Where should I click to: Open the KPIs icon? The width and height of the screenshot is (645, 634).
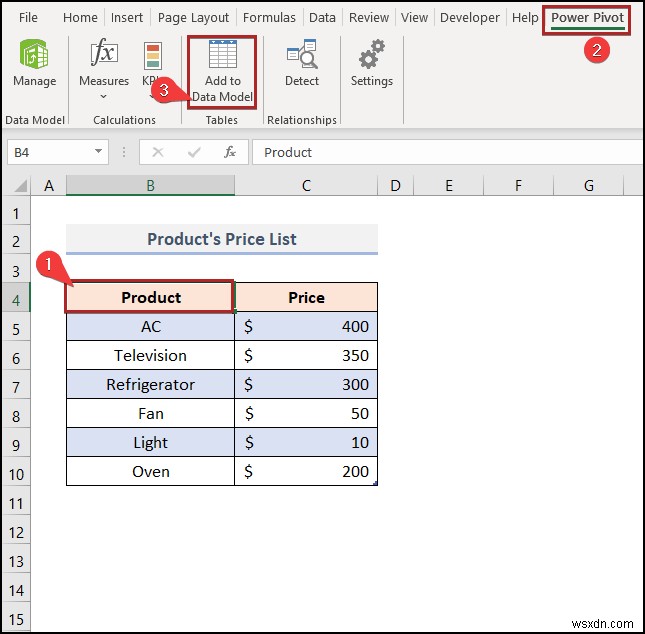click(x=153, y=55)
